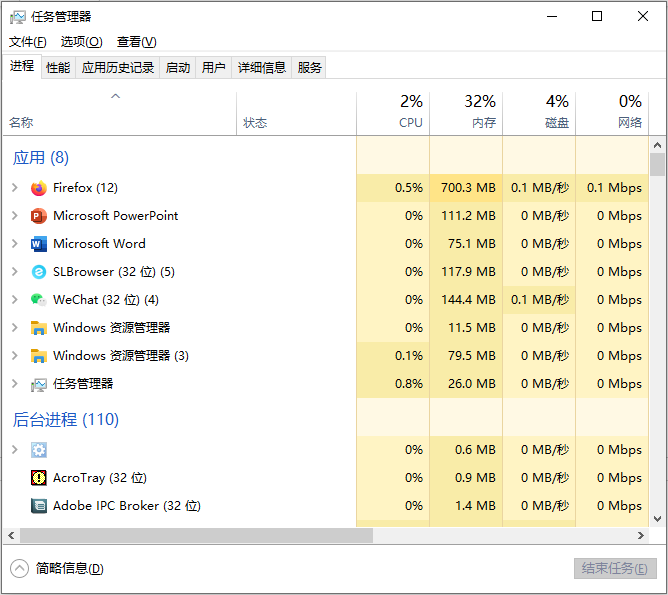Screen dimensions: 668x595
Task: Select the 进程 tab
Action: [22, 66]
